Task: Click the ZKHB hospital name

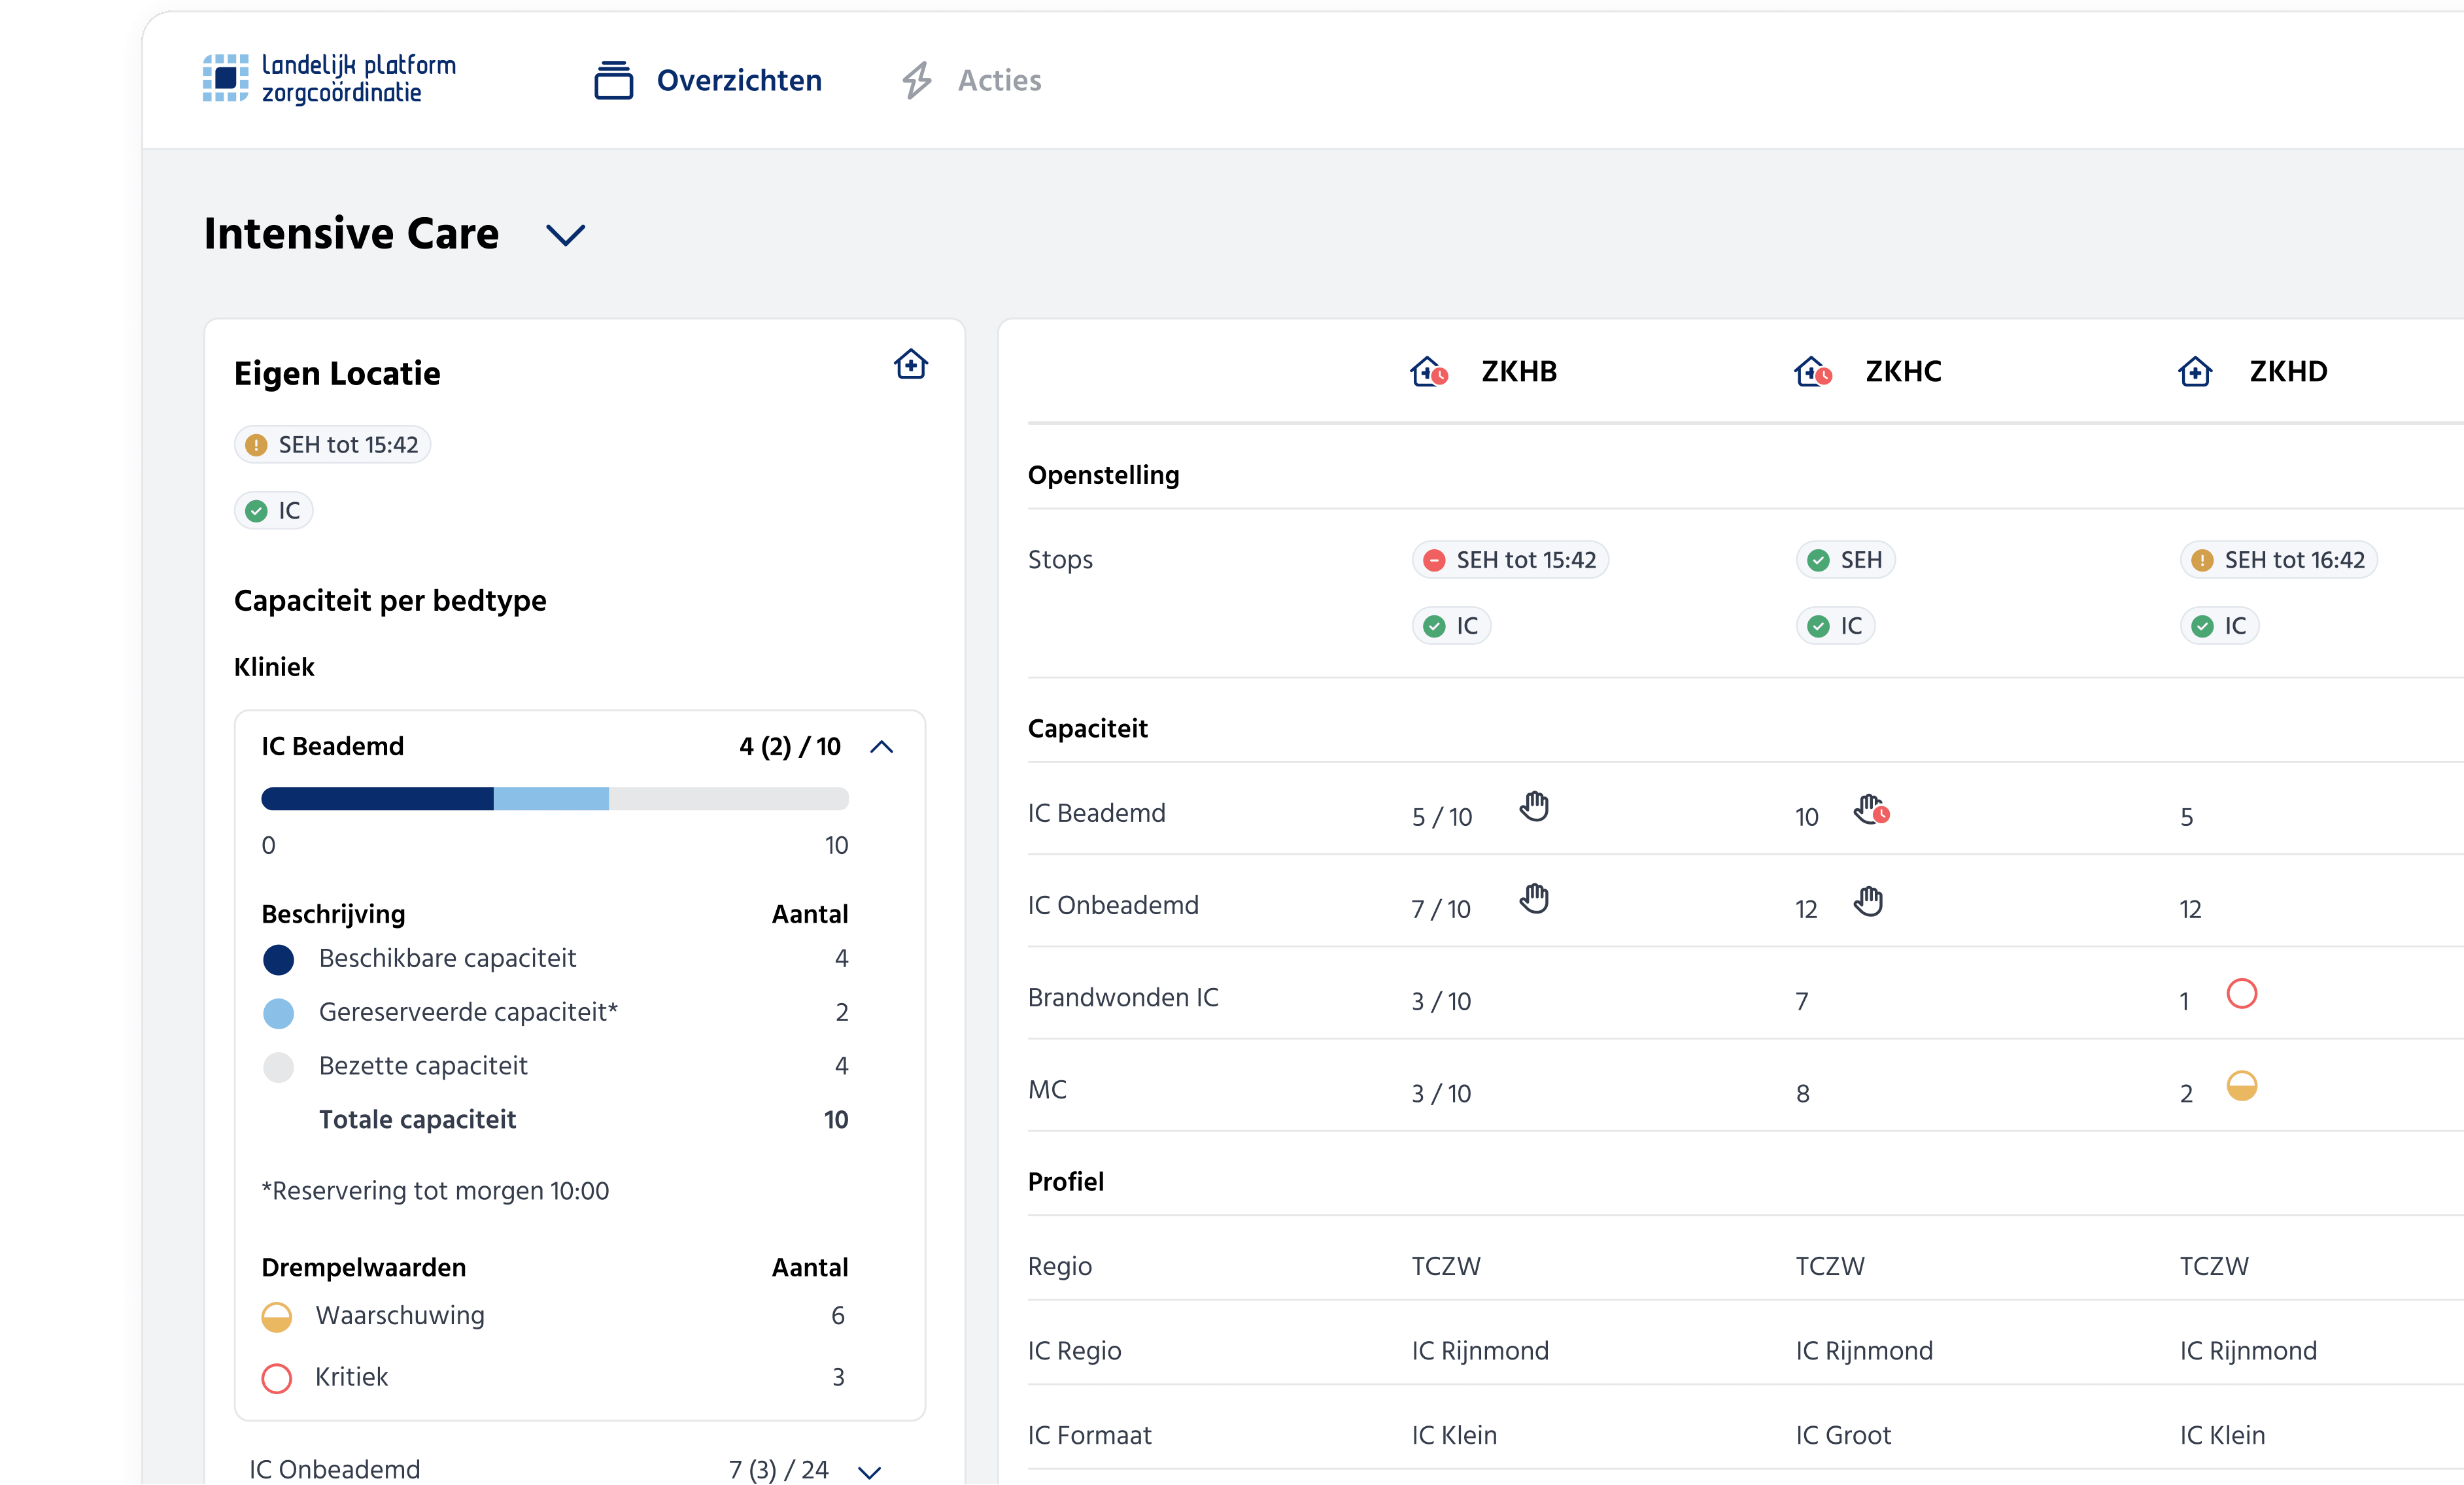Action: click(x=1519, y=371)
